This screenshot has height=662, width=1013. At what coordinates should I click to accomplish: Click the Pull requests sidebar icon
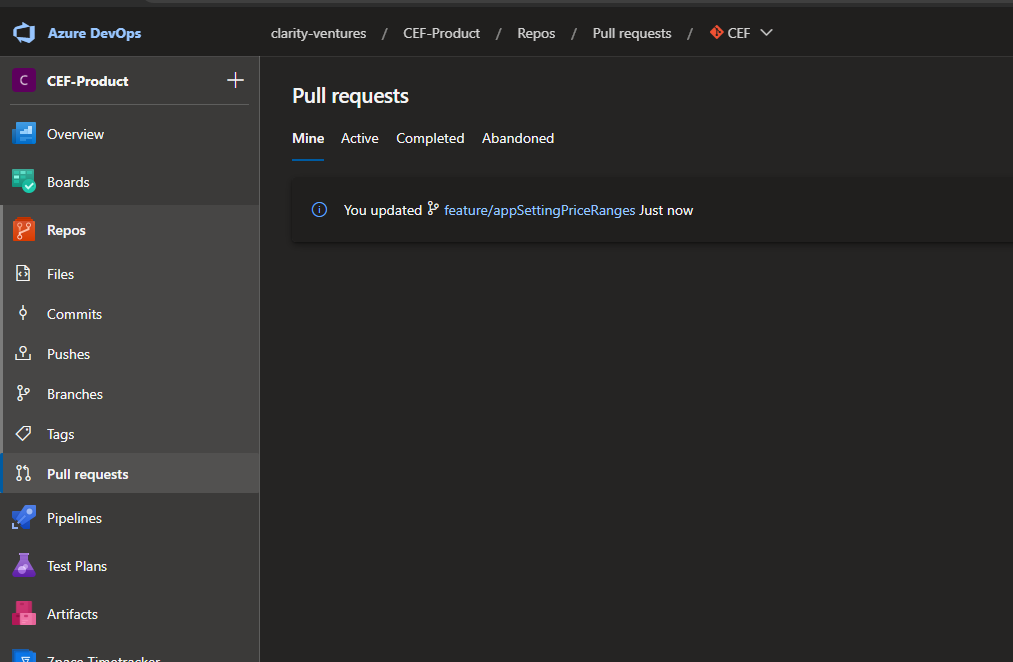23,473
